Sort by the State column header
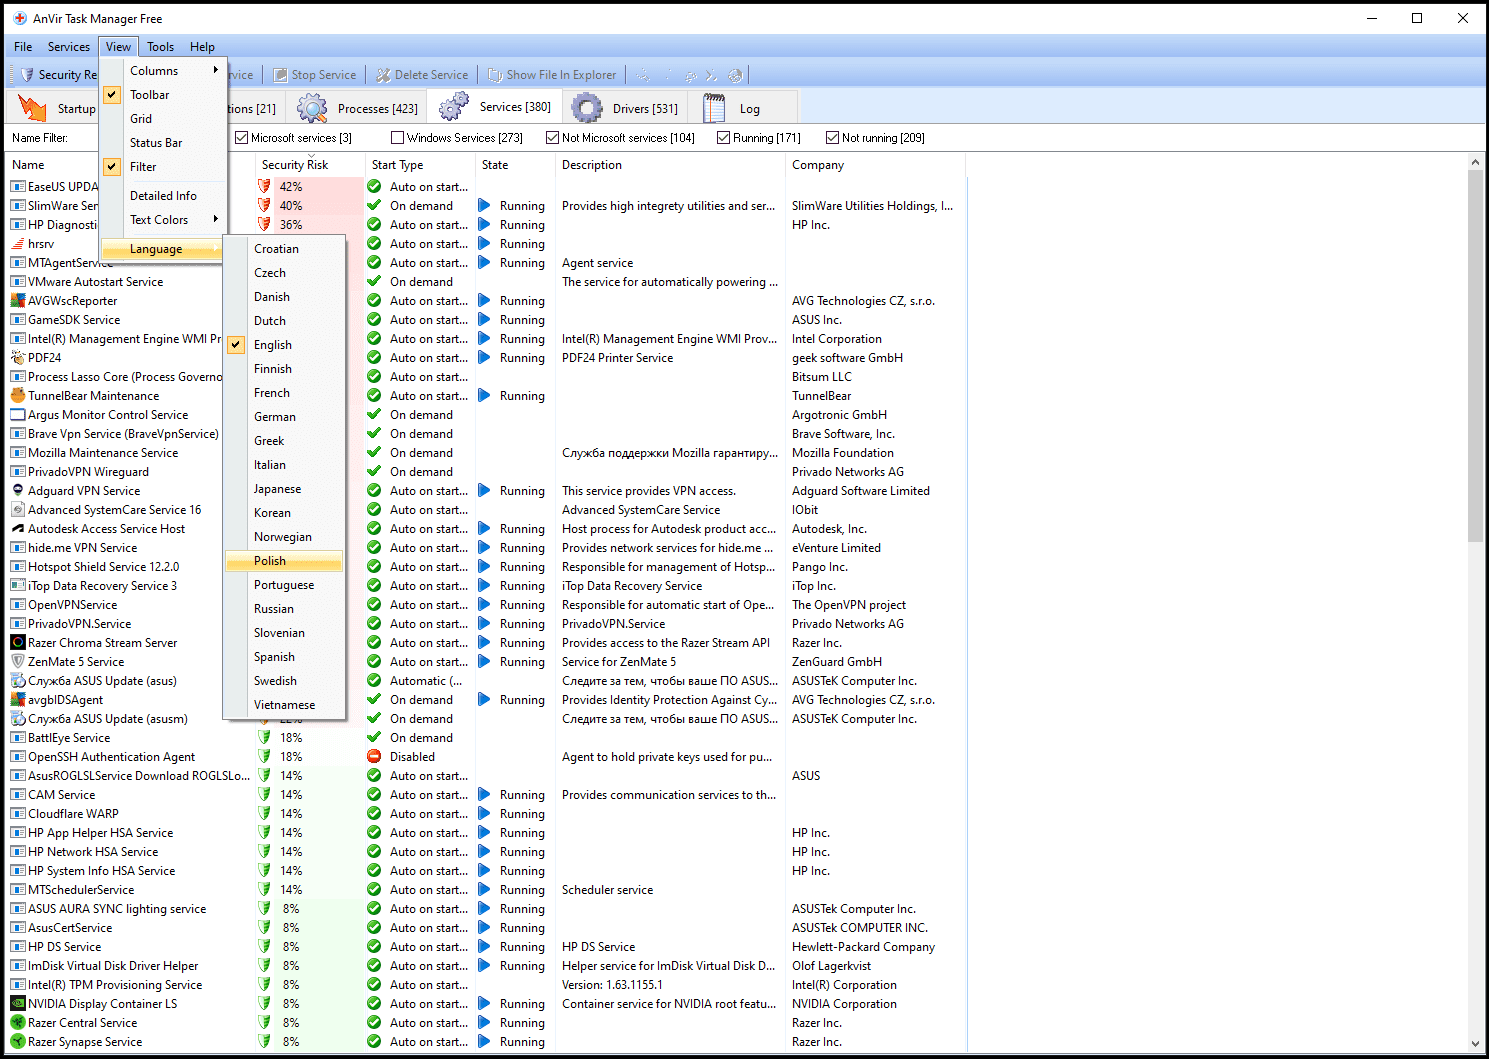This screenshot has width=1489, height=1059. pos(515,165)
